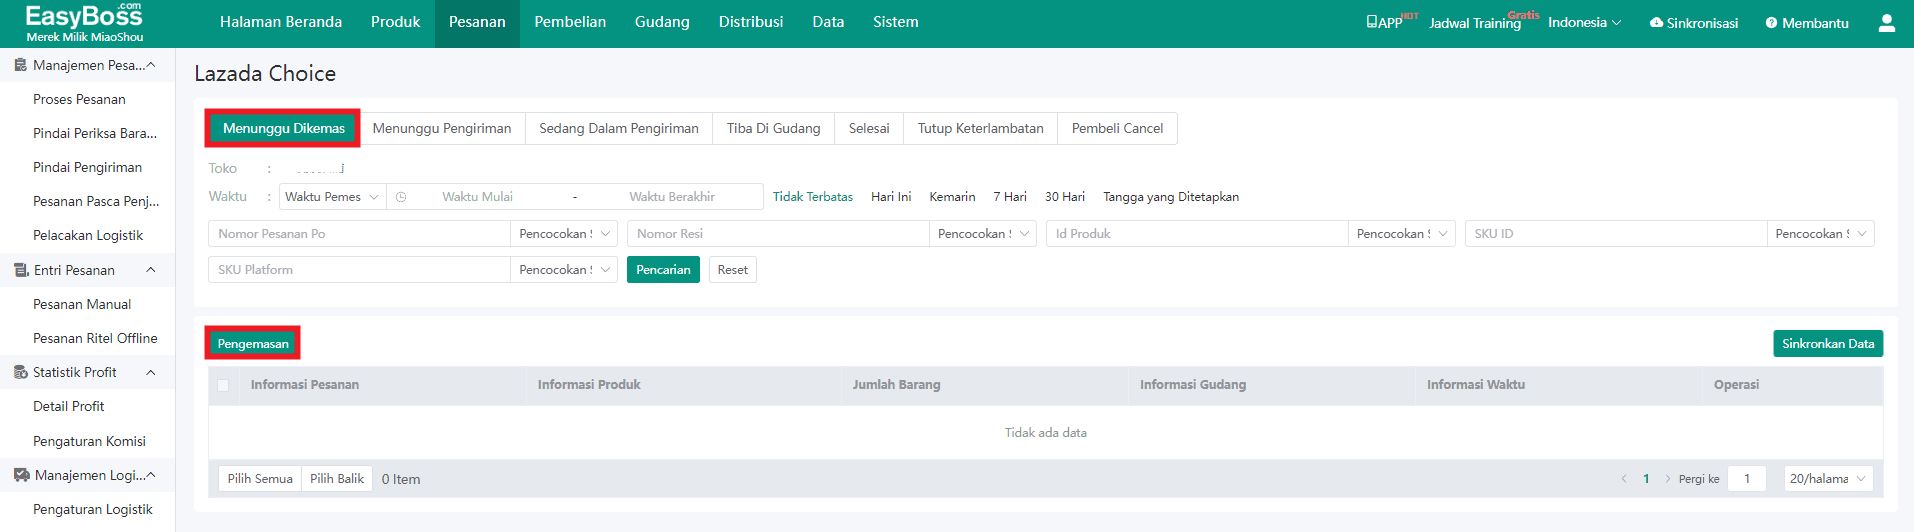The width and height of the screenshot is (1914, 532).
Task: Focus the Waktu Mulai date field
Action: tap(478, 197)
